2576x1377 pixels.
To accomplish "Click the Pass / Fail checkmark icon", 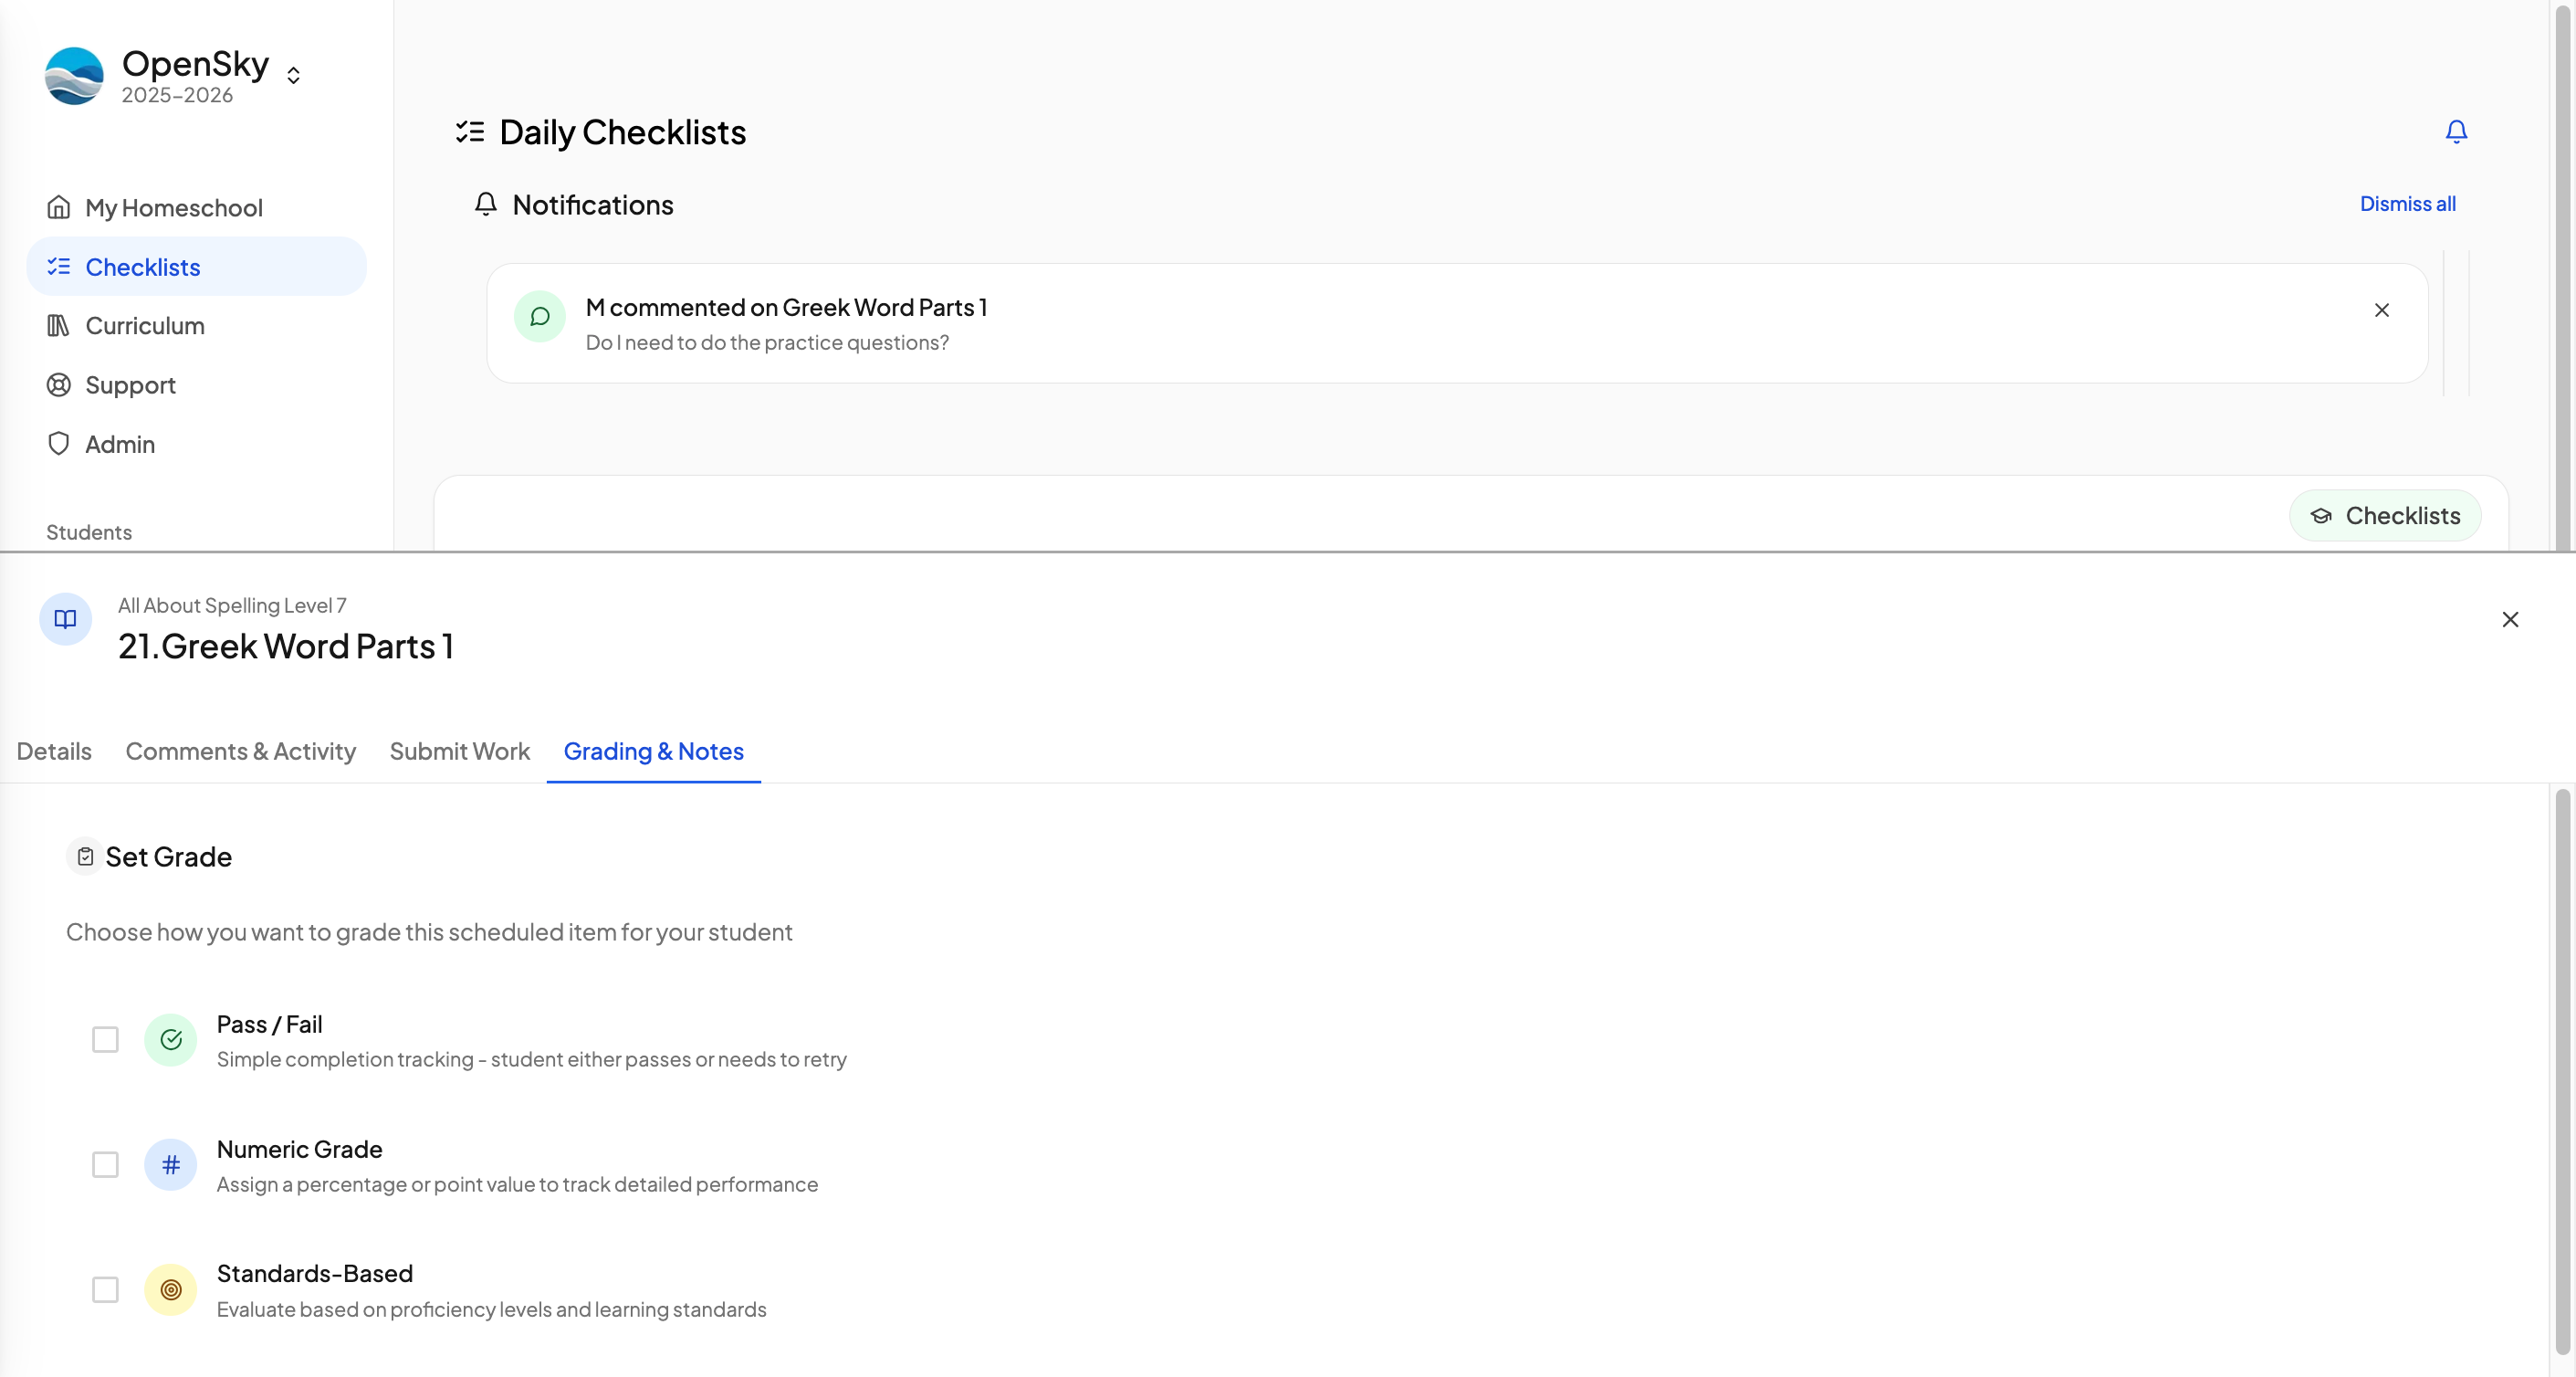I will 171,1040.
